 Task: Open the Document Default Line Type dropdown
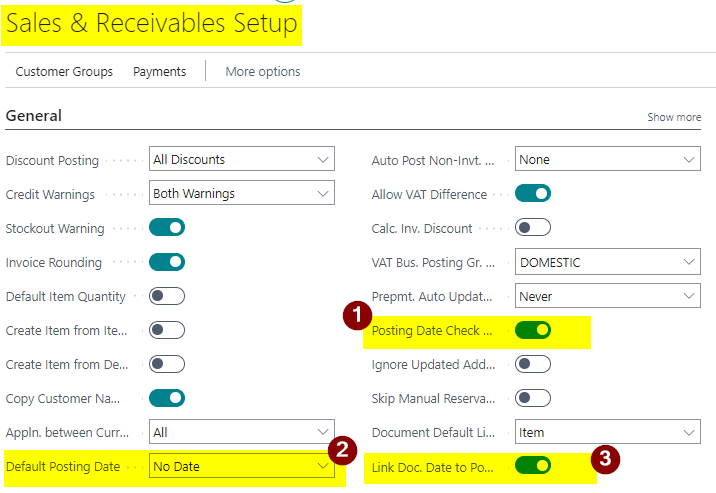tap(607, 432)
